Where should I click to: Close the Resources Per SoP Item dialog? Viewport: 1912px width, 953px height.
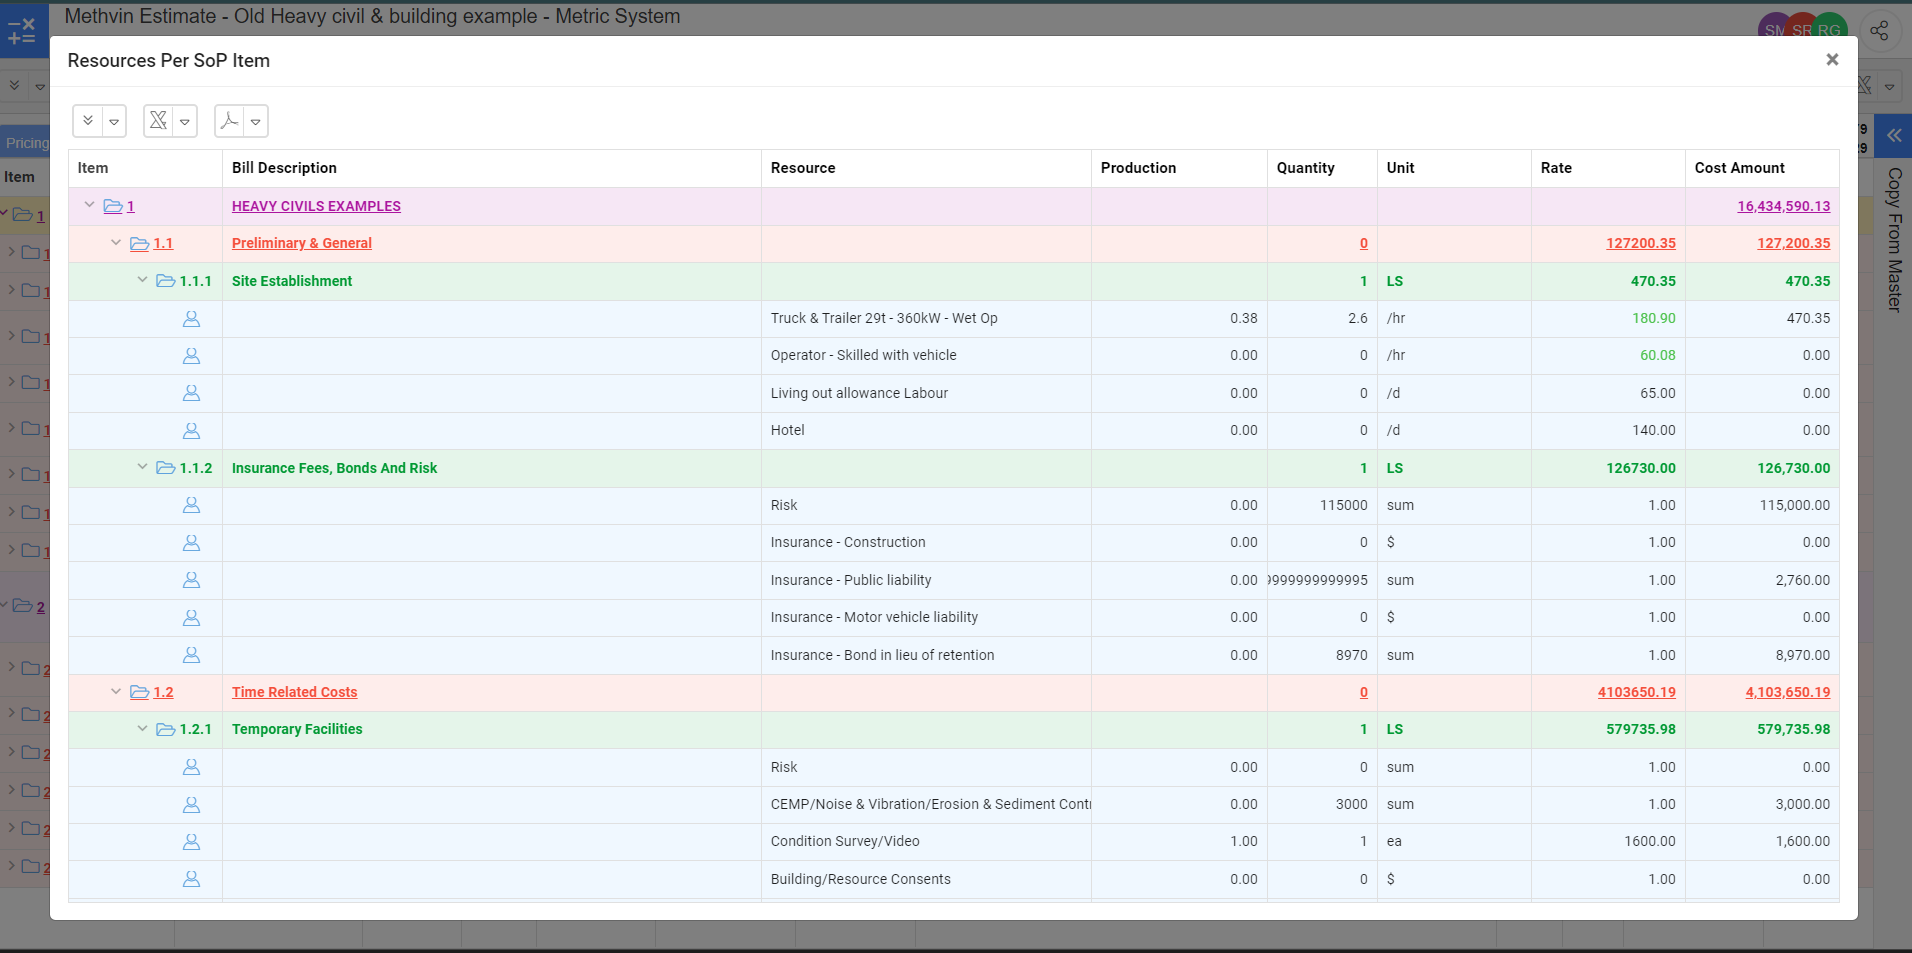coord(1832,60)
